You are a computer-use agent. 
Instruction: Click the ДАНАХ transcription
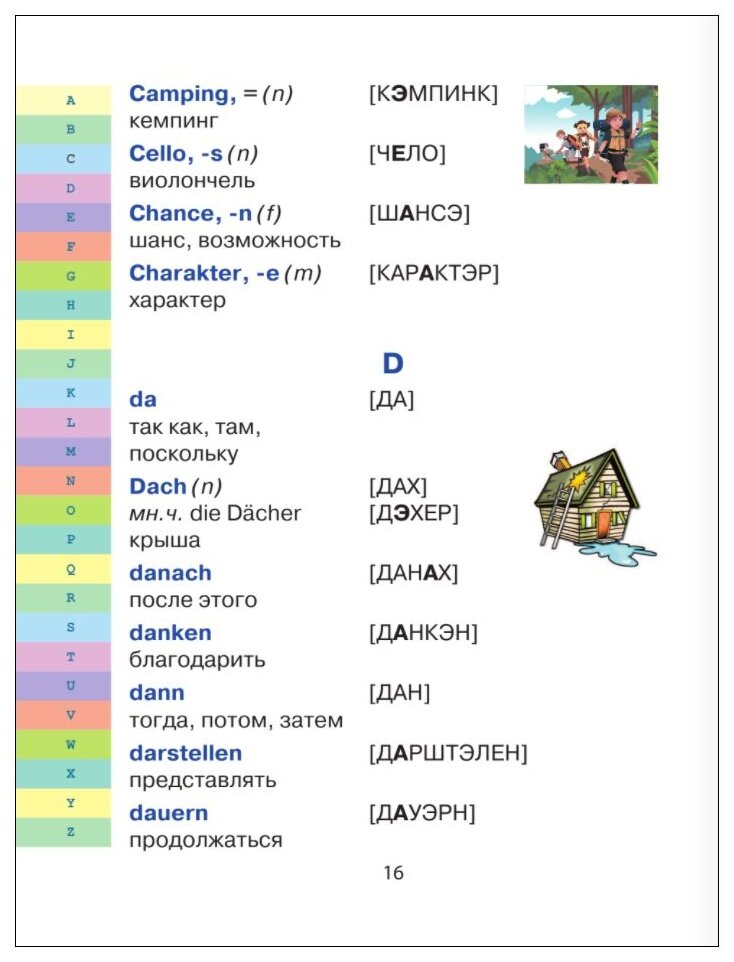point(413,574)
